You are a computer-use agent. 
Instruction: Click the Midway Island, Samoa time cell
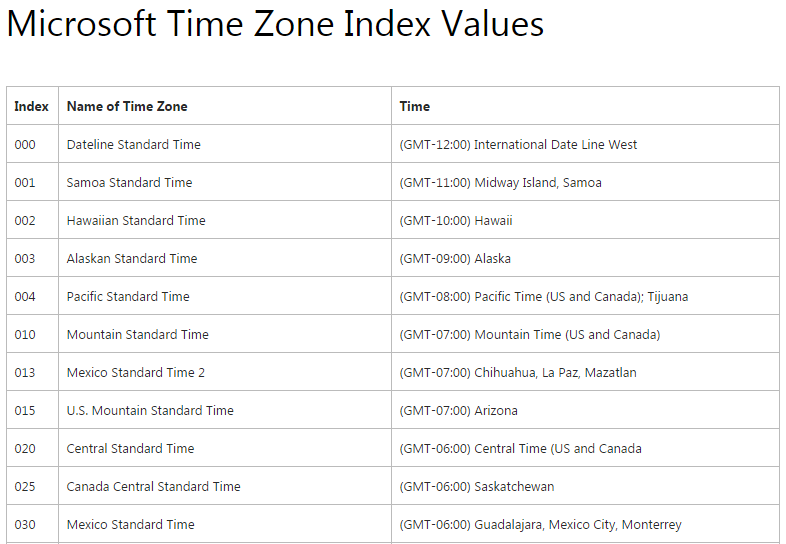500,182
